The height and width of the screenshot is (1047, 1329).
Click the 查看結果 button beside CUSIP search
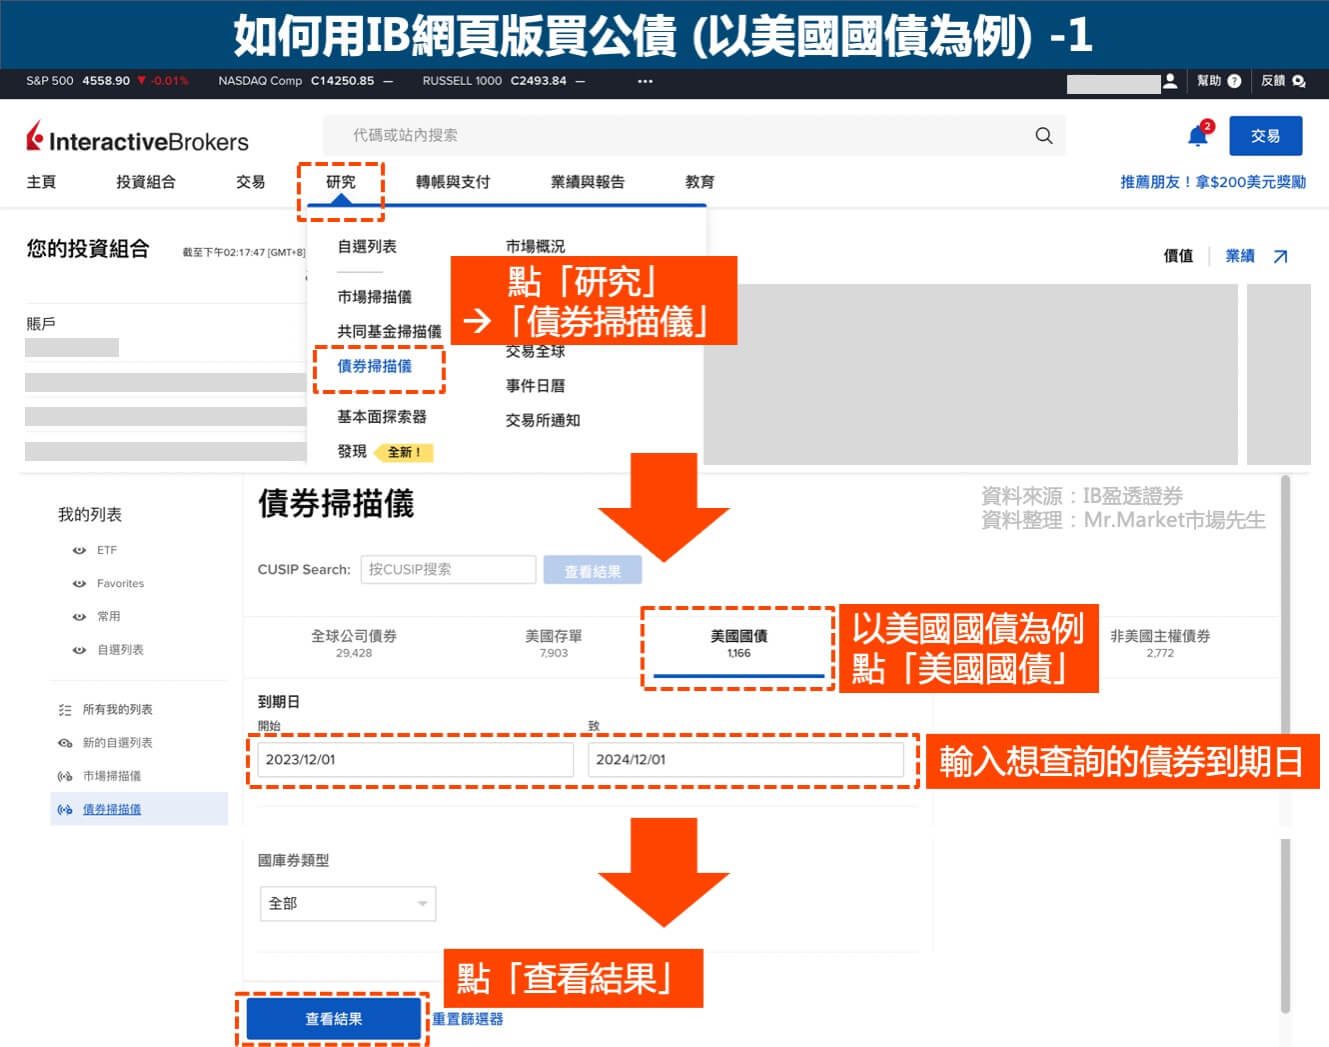point(592,570)
